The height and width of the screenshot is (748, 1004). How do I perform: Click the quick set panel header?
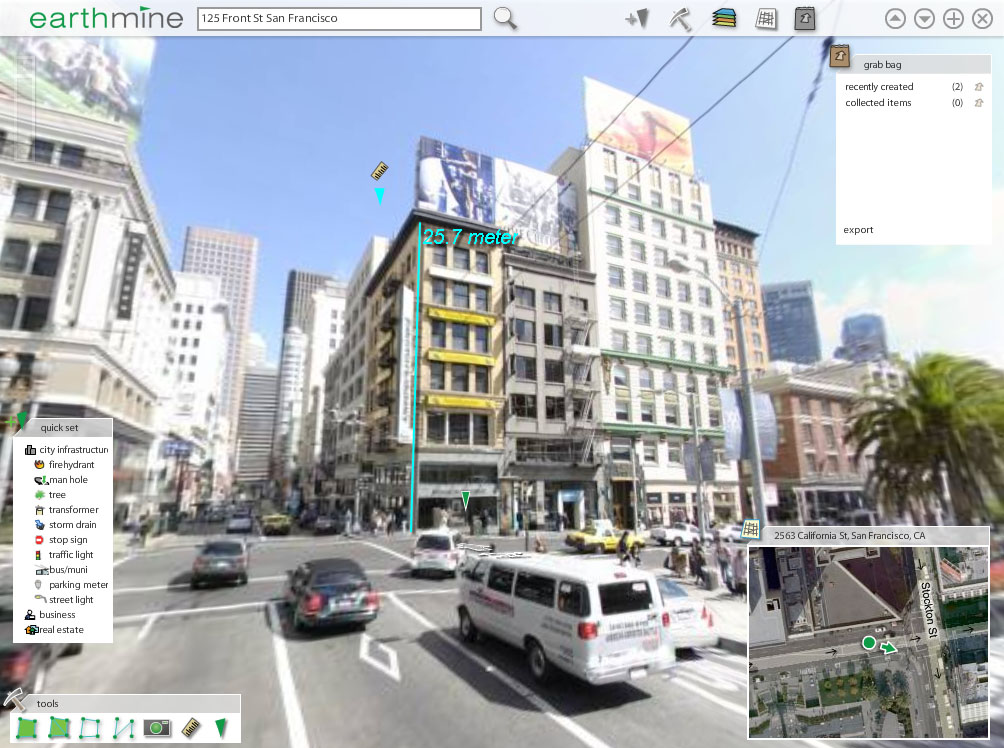63,428
